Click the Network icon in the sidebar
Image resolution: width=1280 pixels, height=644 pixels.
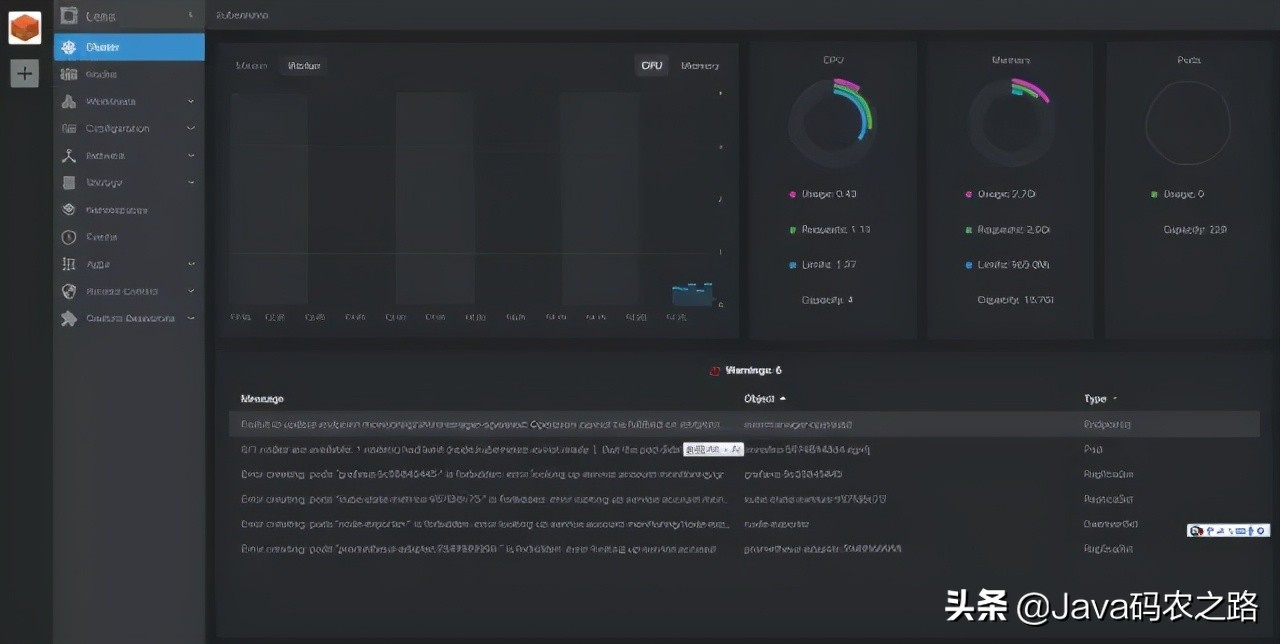pyautogui.click(x=69, y=156)
